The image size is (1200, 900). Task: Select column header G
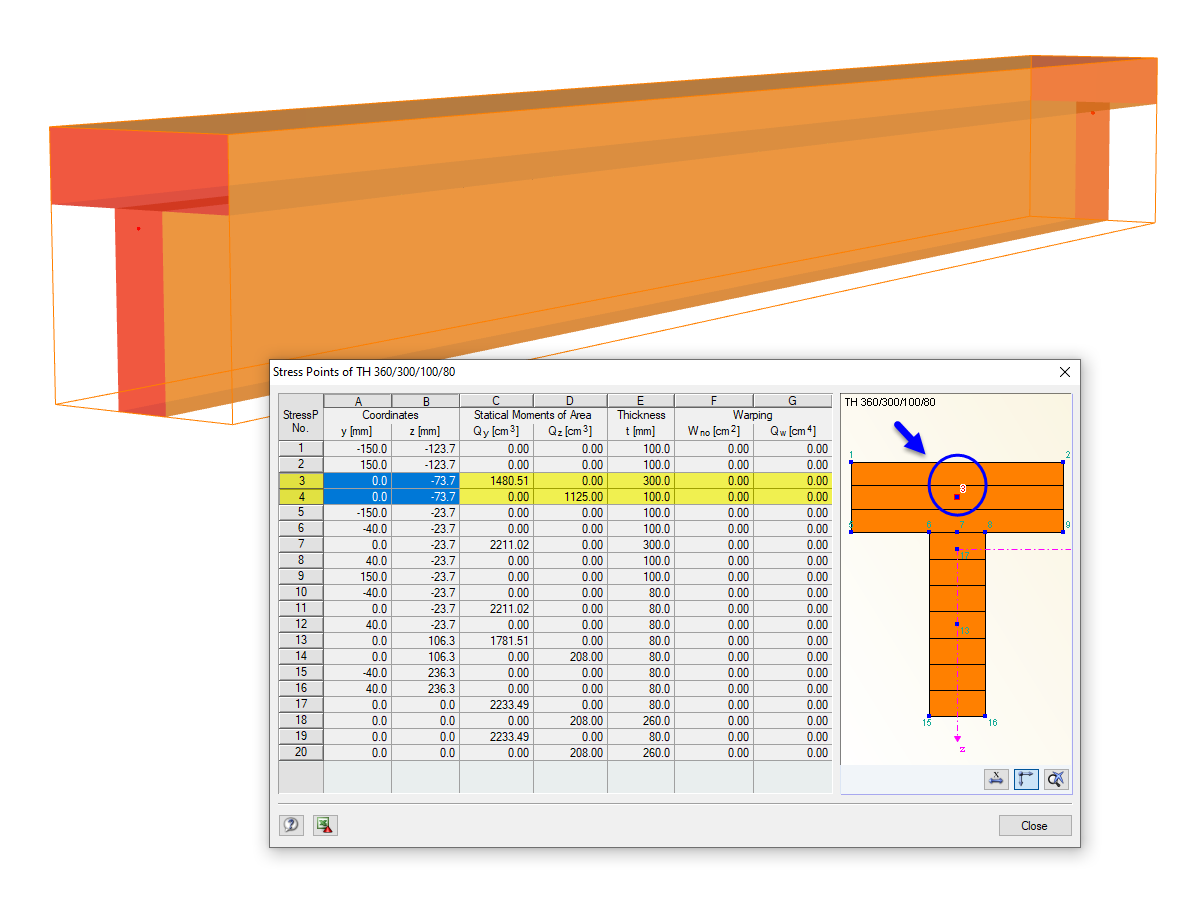(x=793, y=401)
